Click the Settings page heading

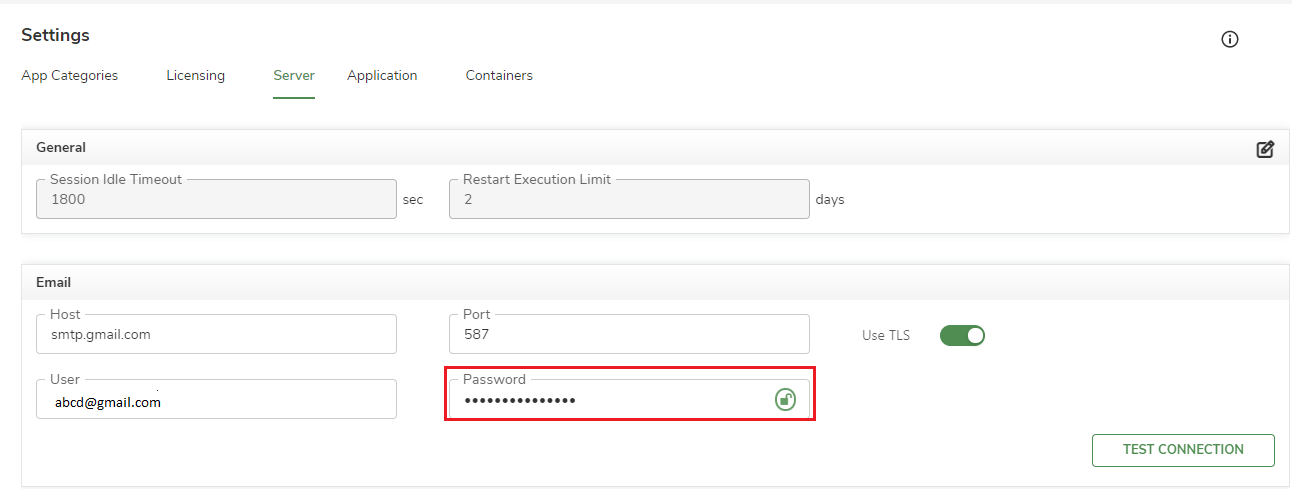55,35
